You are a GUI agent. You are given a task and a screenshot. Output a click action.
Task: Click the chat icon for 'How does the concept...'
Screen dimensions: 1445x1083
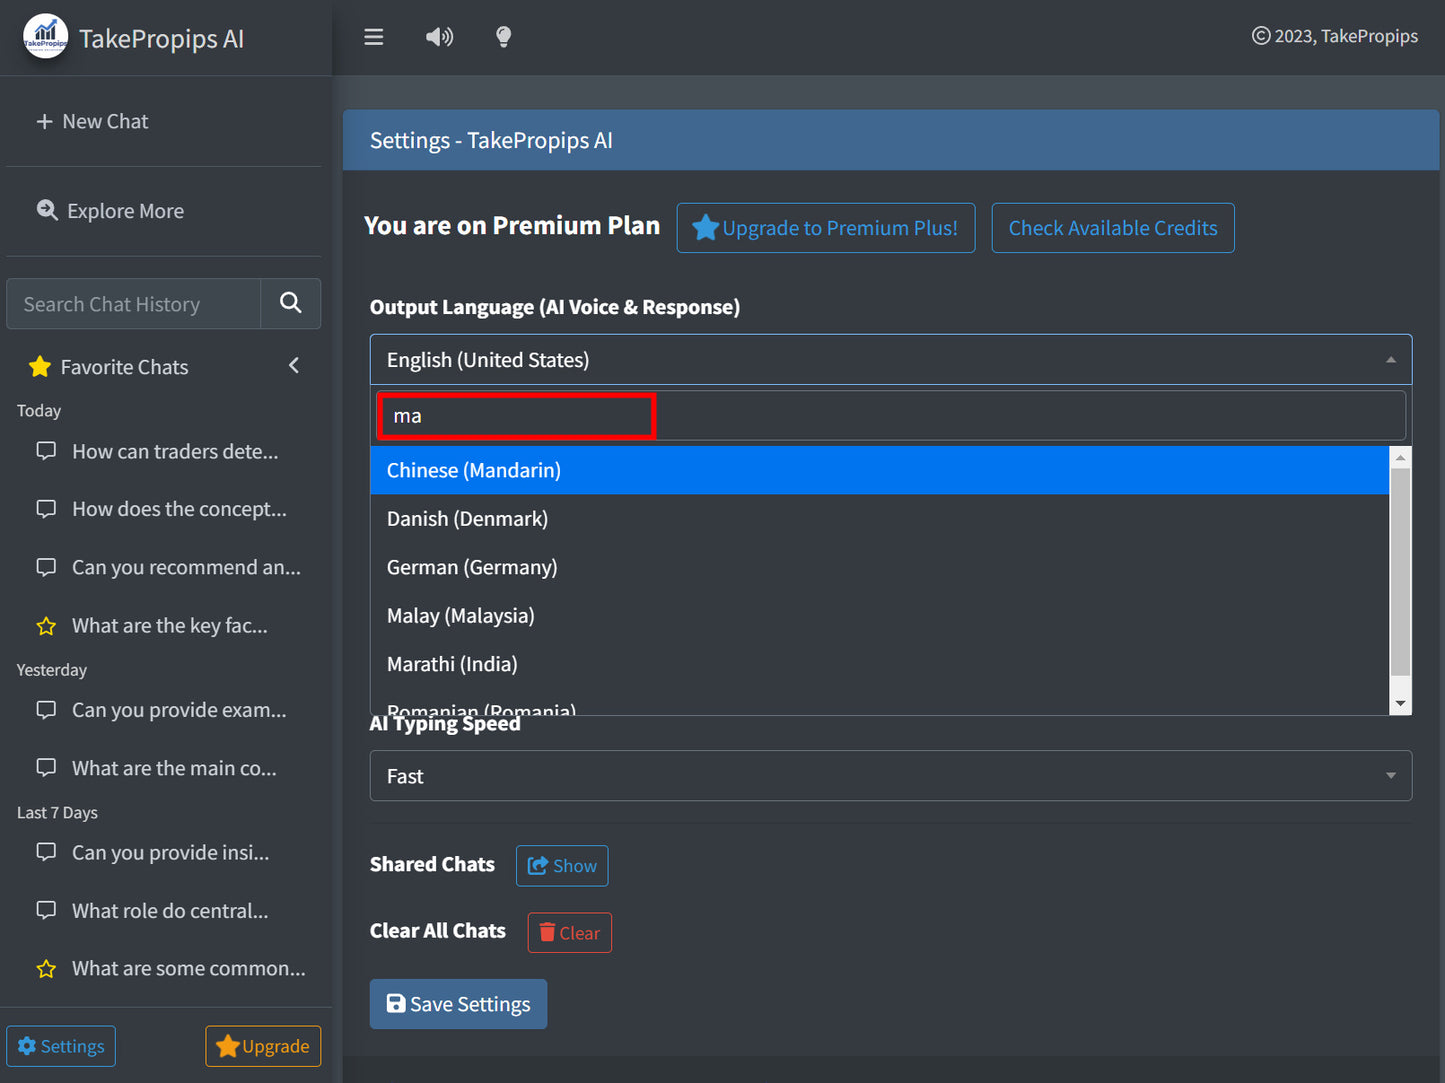(46, 509)
